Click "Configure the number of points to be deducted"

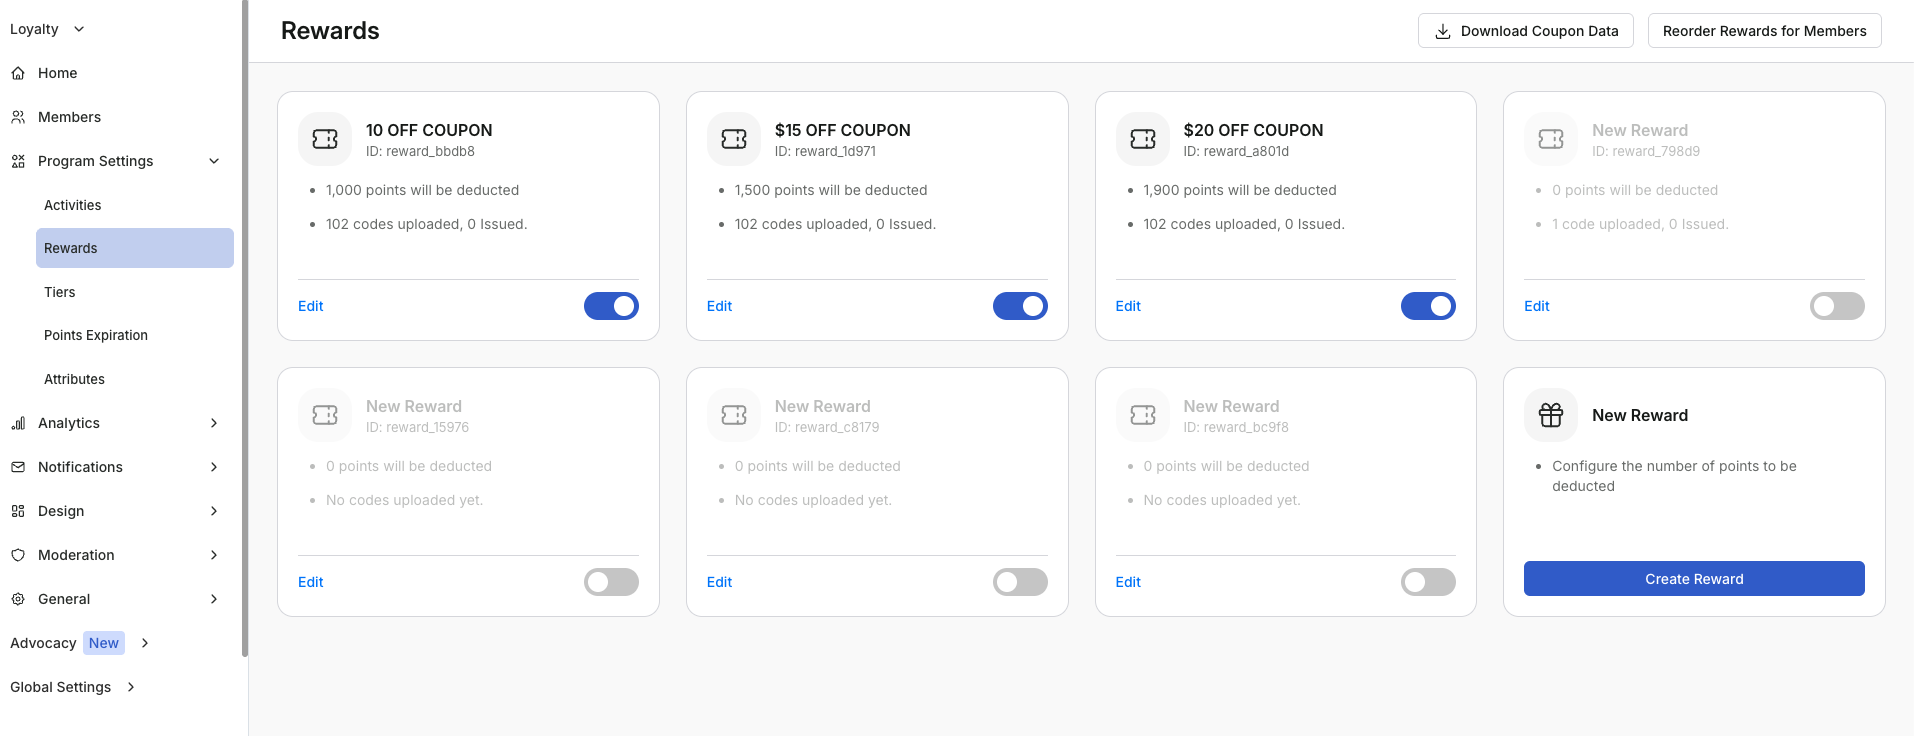1674,476
